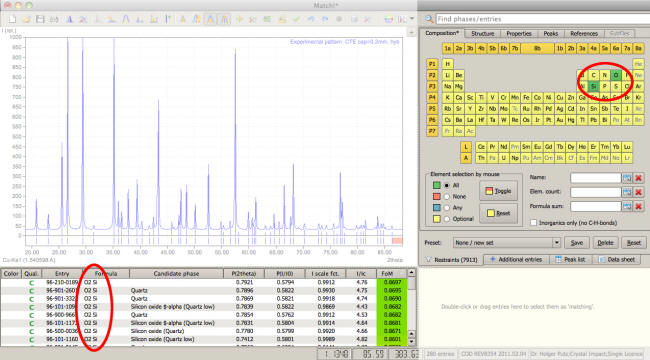This screenshot has height=360, width=650.
Task: Toggle the Fe iron element
Action: click(x=526, y=97)
